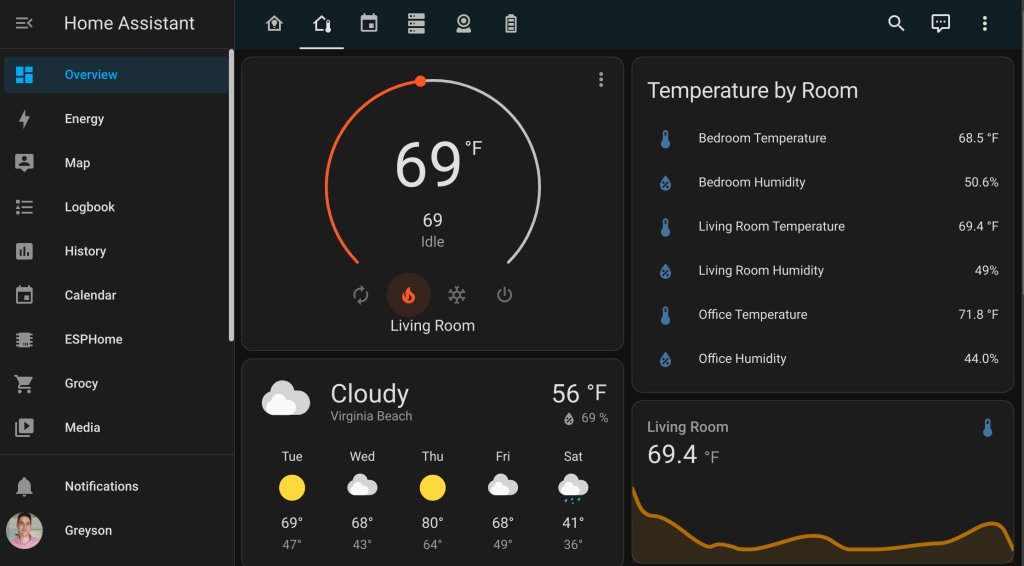Open Notifications panel

point(101,486)
